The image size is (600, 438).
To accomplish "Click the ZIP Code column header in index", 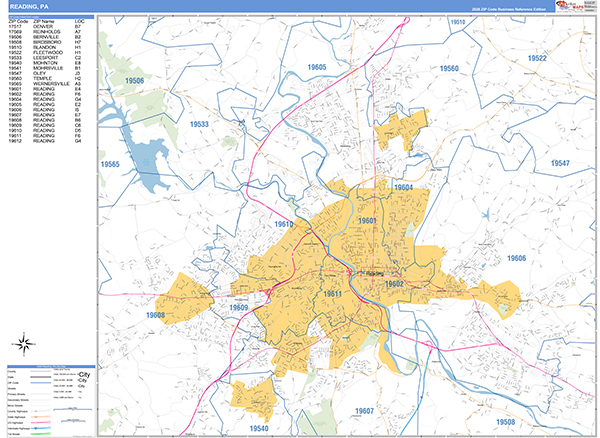I will tap(17, 21).
